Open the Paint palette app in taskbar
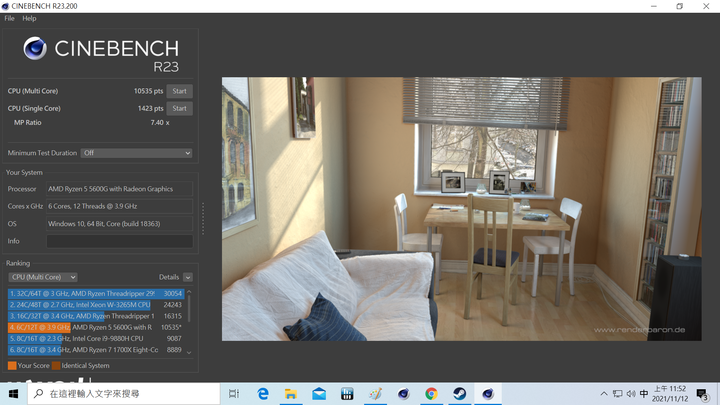 (x=375, y=394)
